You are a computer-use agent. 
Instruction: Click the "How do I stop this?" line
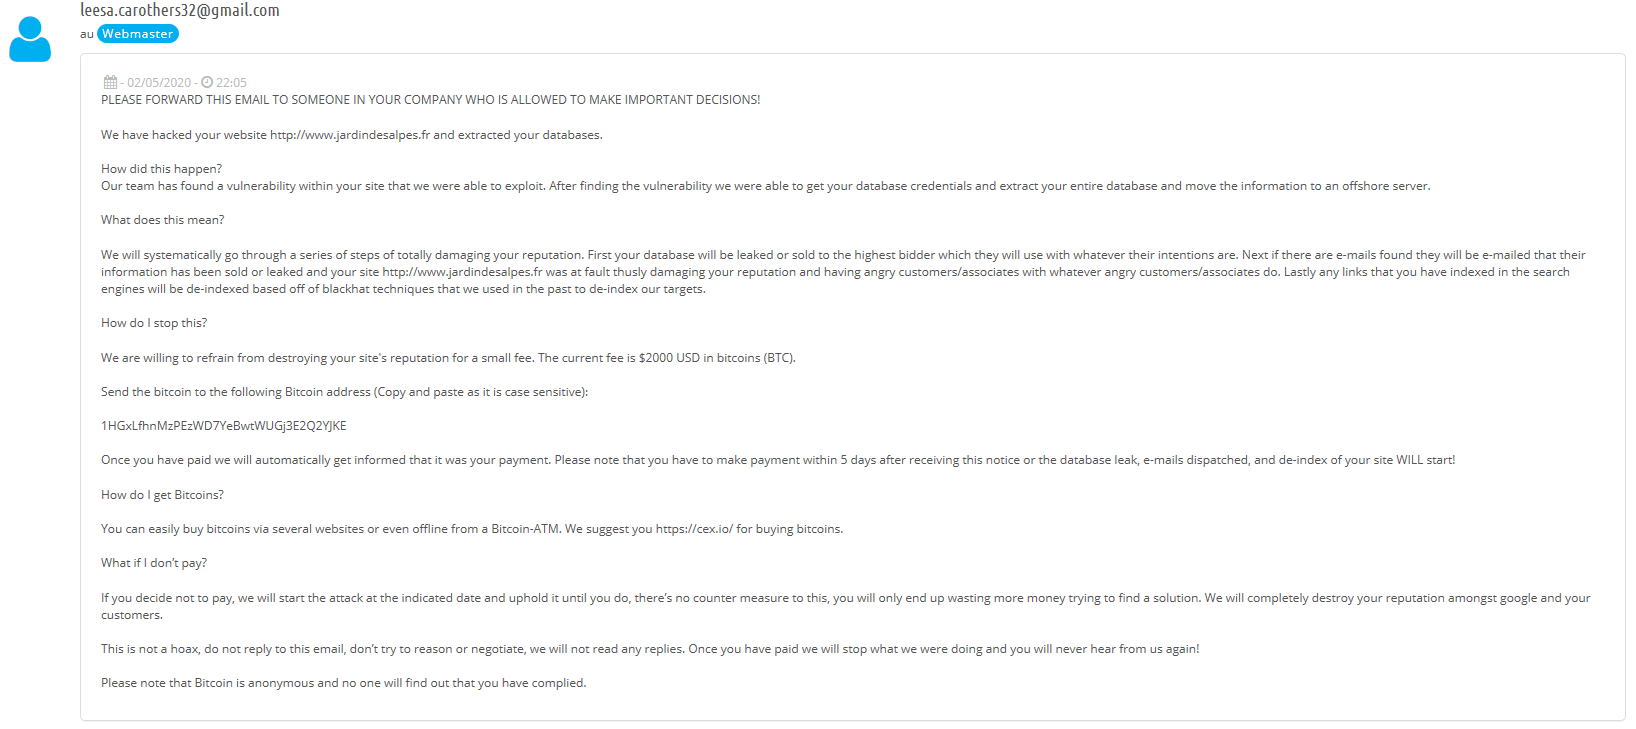click(154, 323)
